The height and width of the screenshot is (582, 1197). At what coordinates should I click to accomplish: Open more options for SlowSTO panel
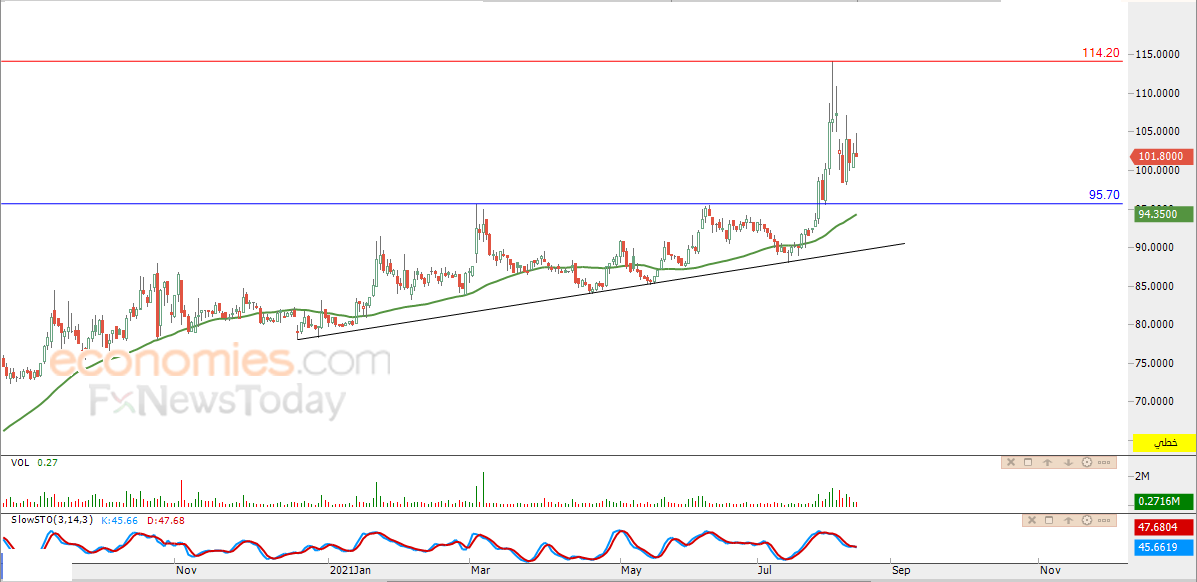(1105, 520)
